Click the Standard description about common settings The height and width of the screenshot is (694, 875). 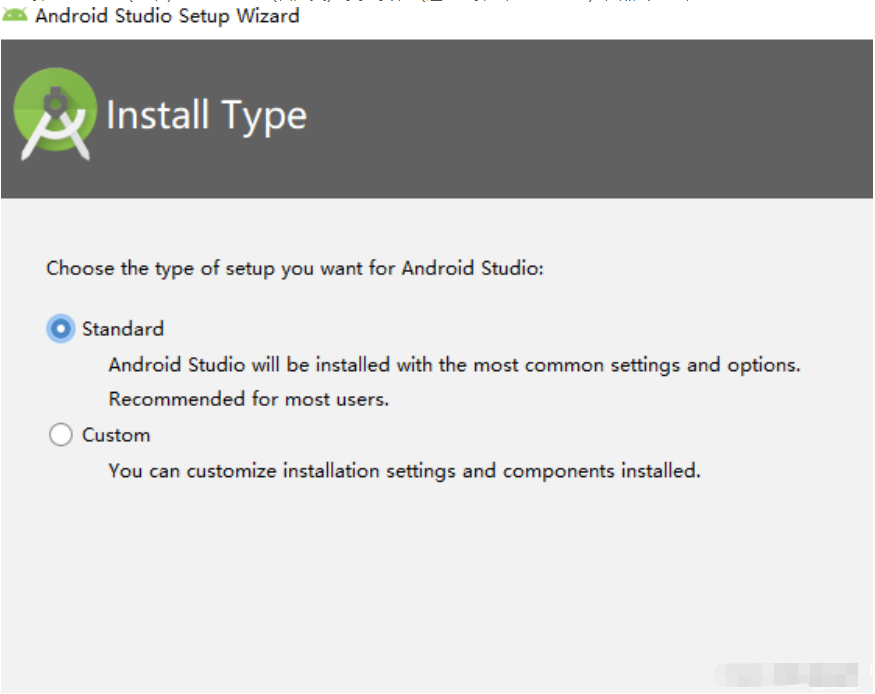pyautogui.click(x=454, y=365)
